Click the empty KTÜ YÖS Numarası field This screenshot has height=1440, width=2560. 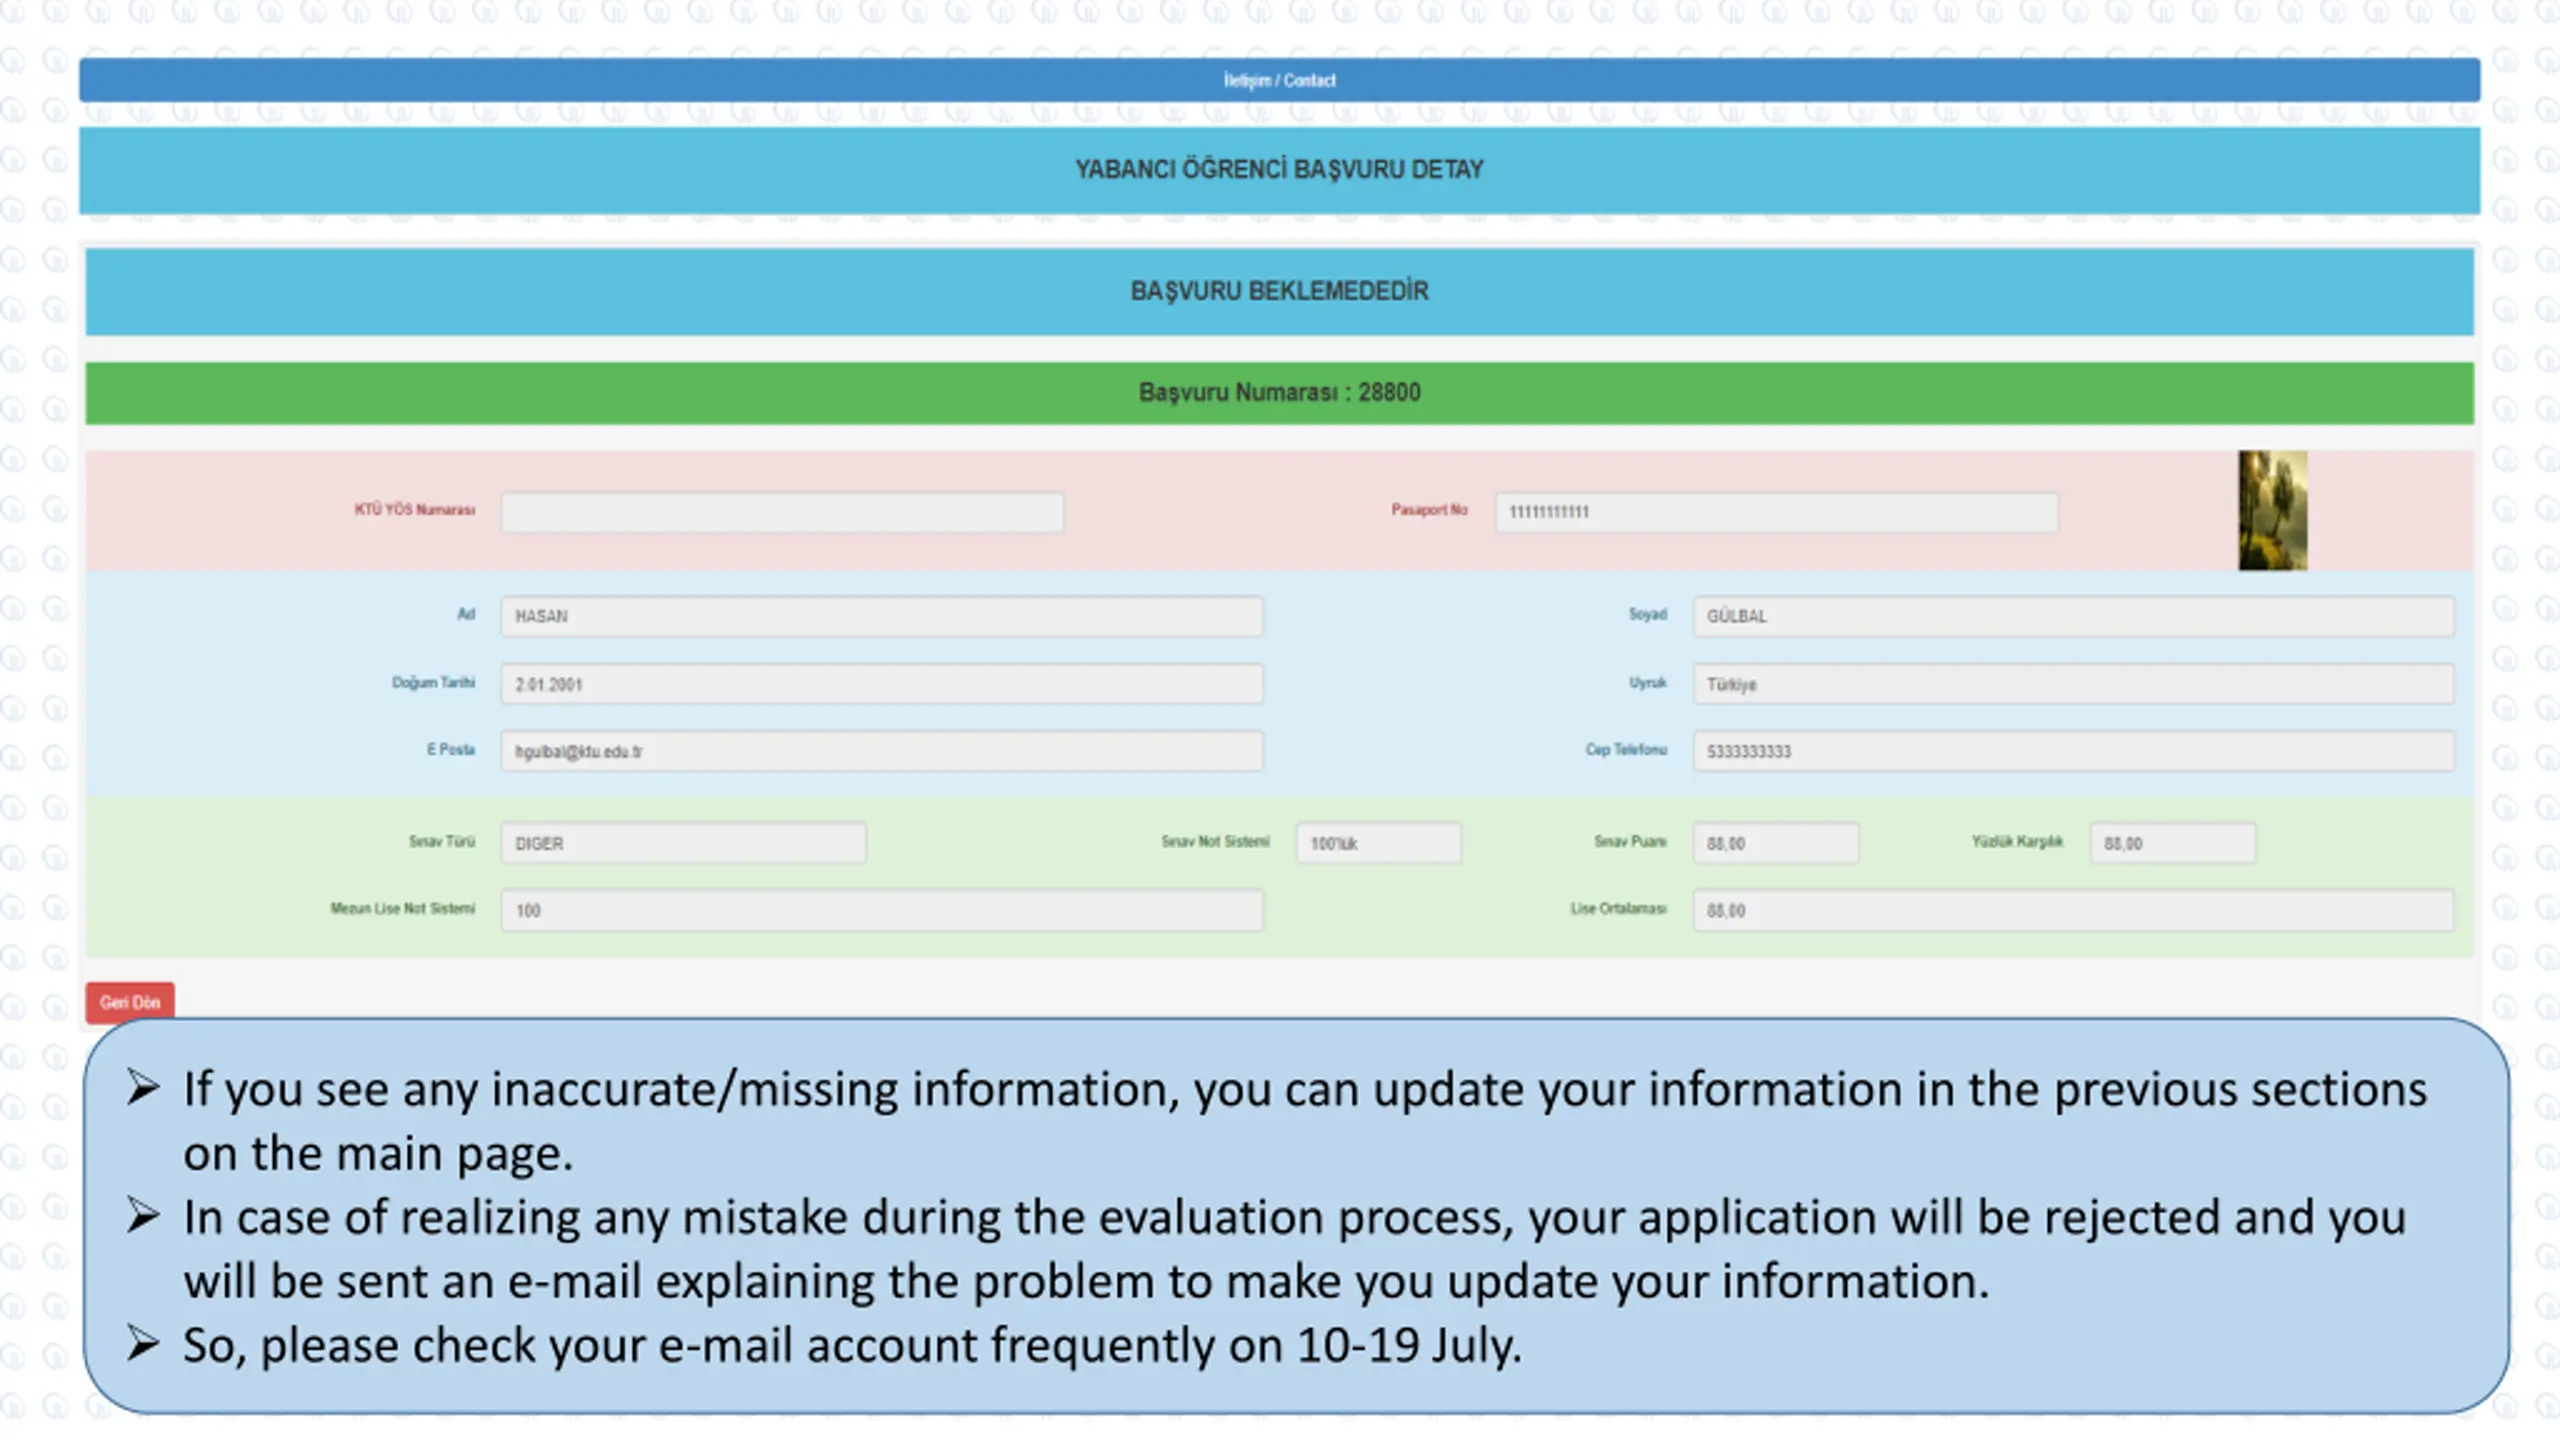(782, 512)
